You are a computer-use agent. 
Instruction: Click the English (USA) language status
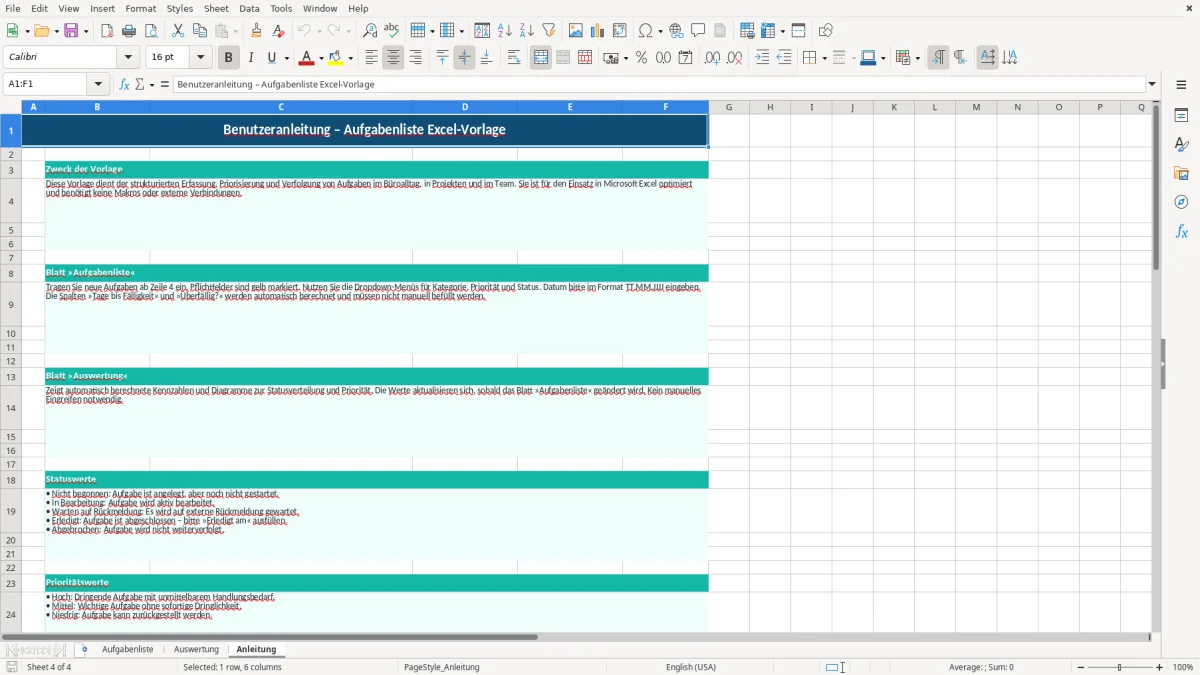[x=691, y=667]
